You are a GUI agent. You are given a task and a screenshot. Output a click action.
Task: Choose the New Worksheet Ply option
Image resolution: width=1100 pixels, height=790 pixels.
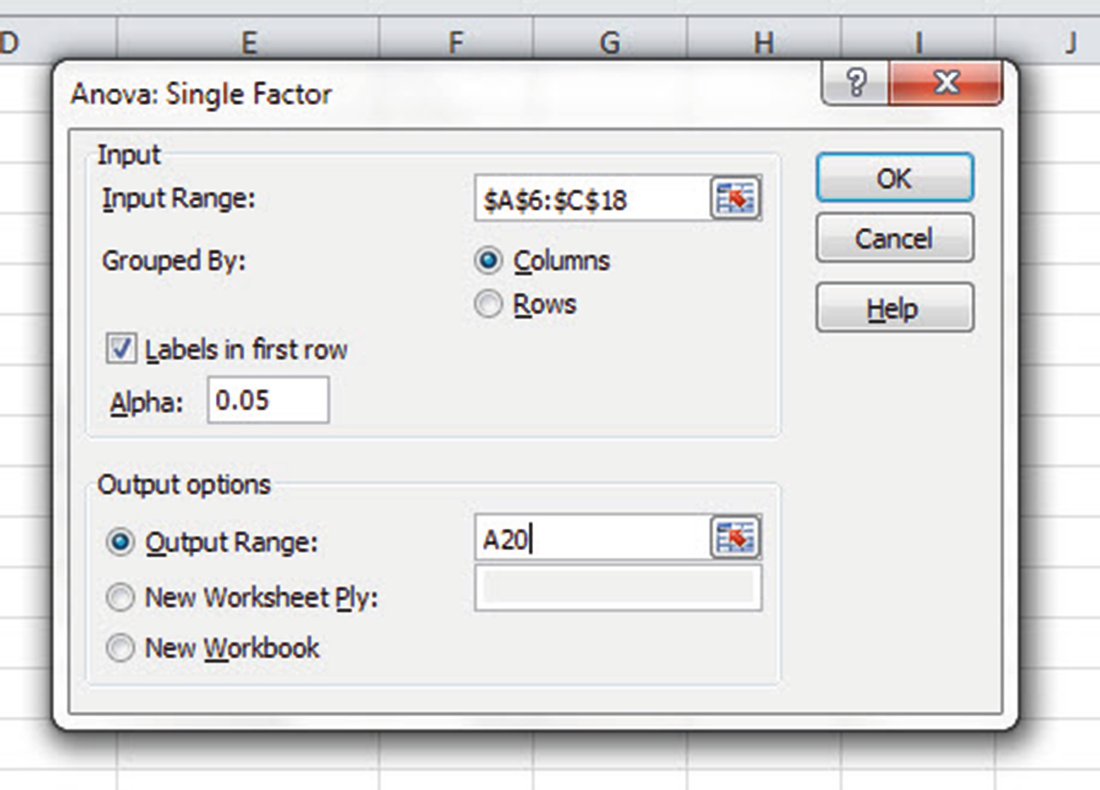coord(120,598)
